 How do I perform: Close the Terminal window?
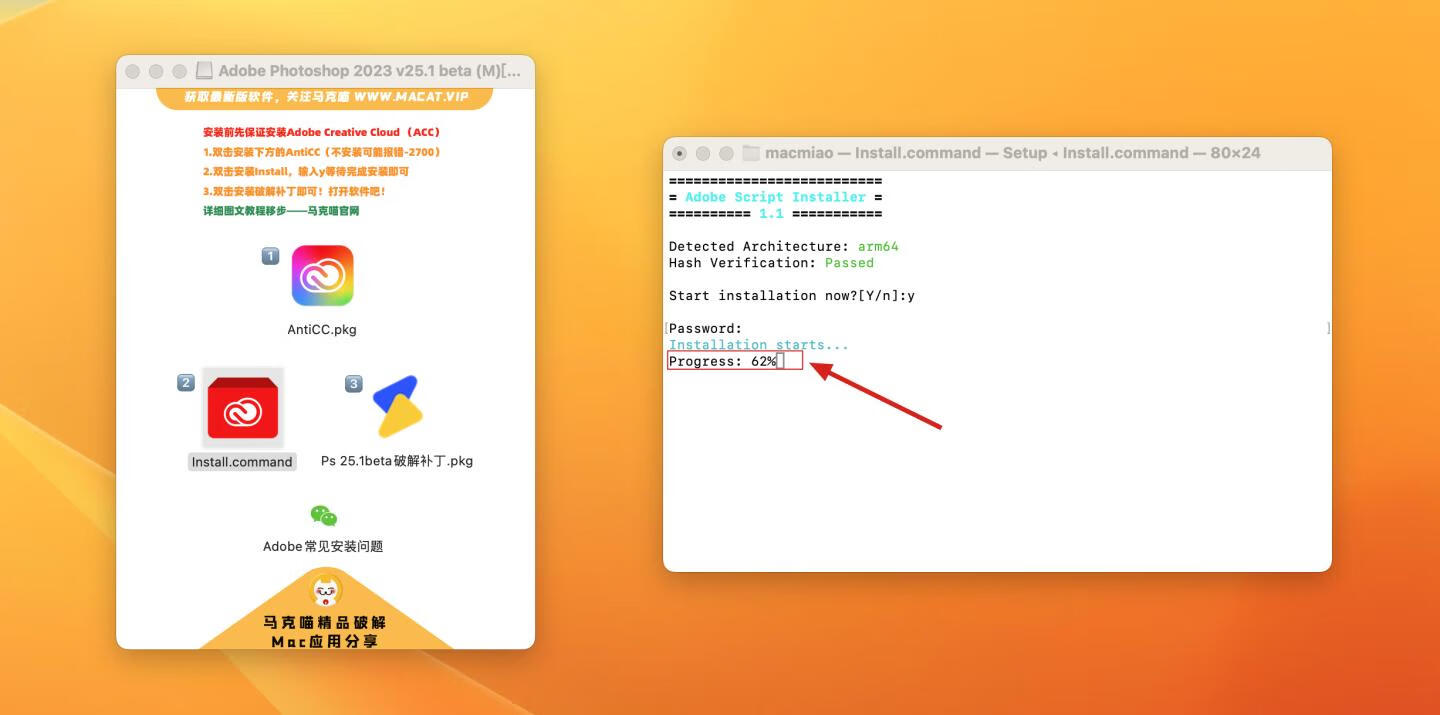coord(680,153)
